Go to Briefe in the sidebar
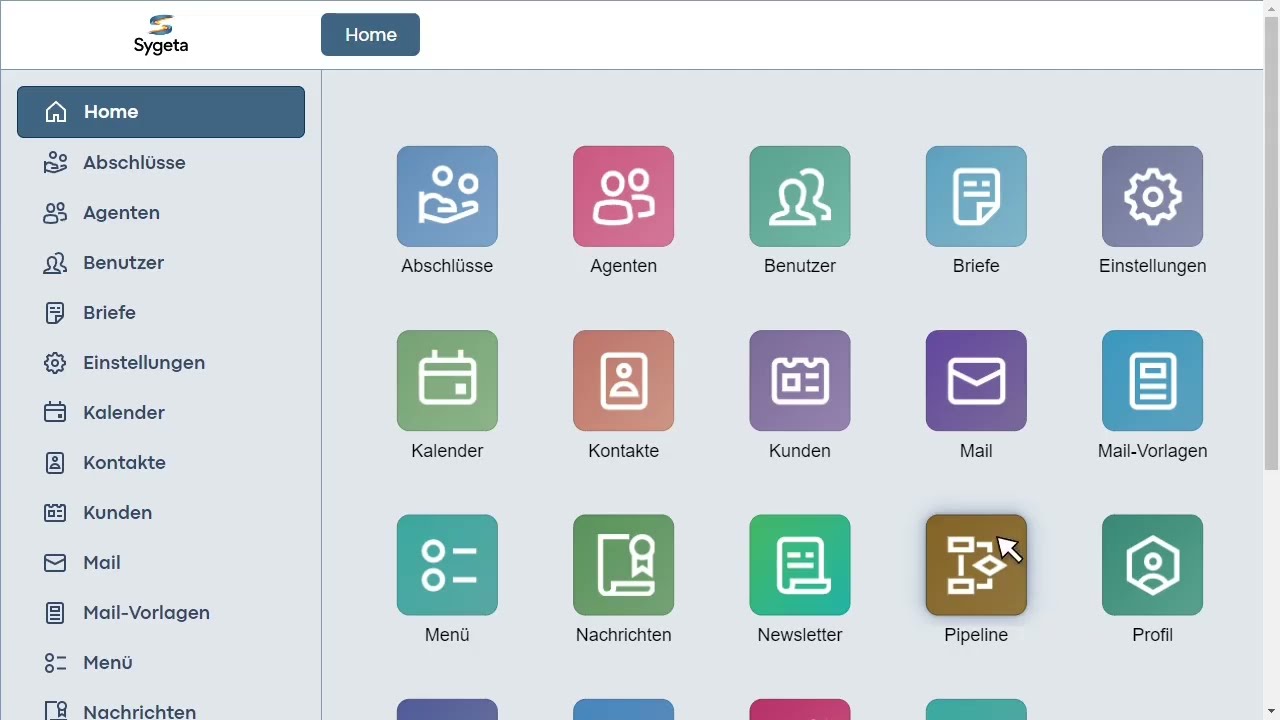Image resolution: width=1280 pixels, height=720 pixels. tap(161, 312)
